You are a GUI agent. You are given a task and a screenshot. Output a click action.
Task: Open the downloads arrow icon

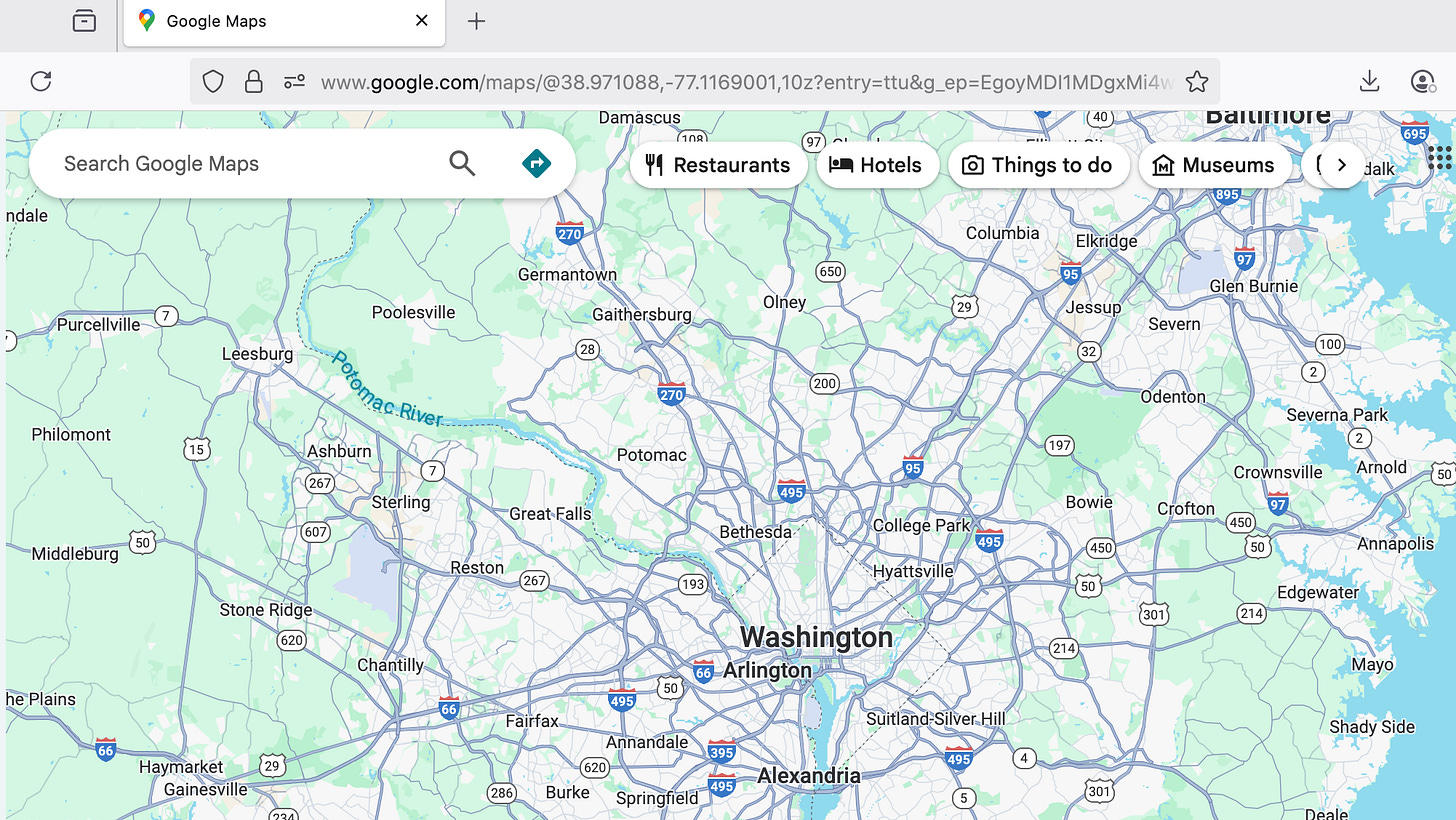(x=1370, y=81)
